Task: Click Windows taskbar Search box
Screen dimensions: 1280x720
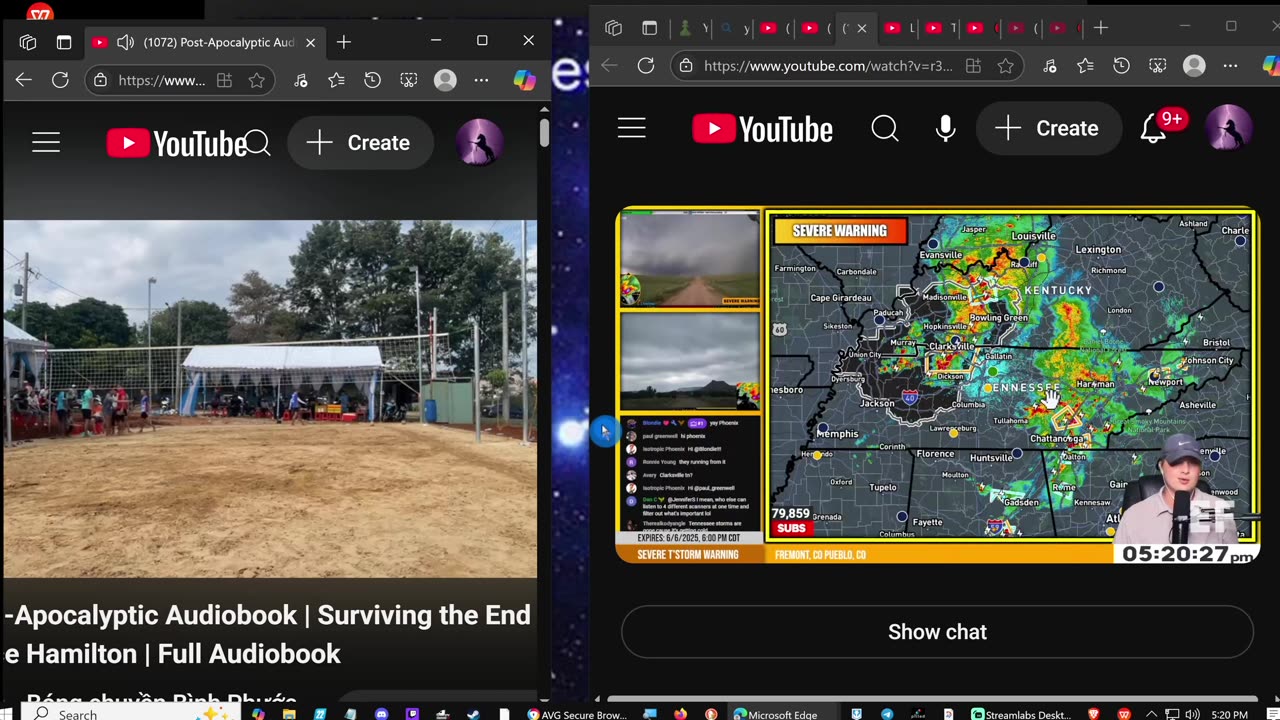Action: (x=132, y=713)
